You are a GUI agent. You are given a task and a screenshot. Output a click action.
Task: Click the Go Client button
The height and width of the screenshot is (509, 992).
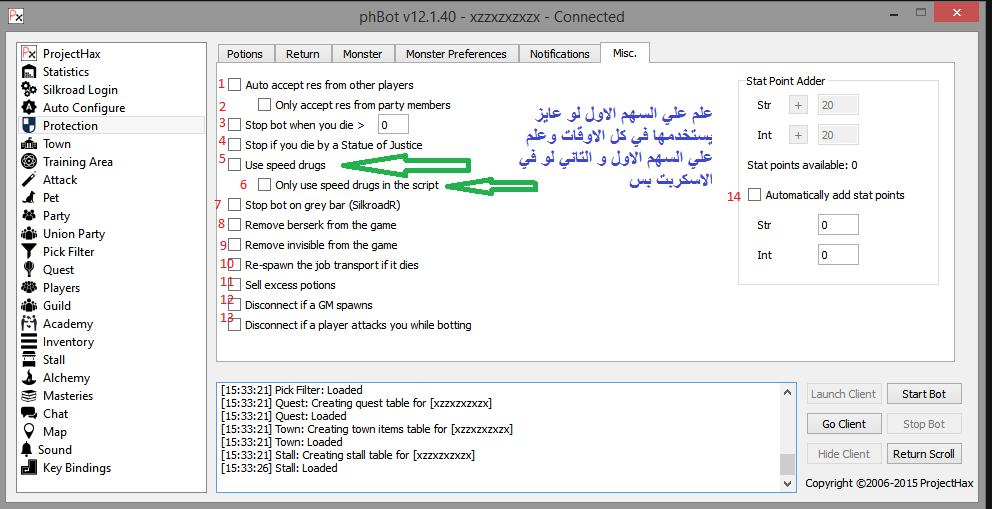tap(844, 424)
